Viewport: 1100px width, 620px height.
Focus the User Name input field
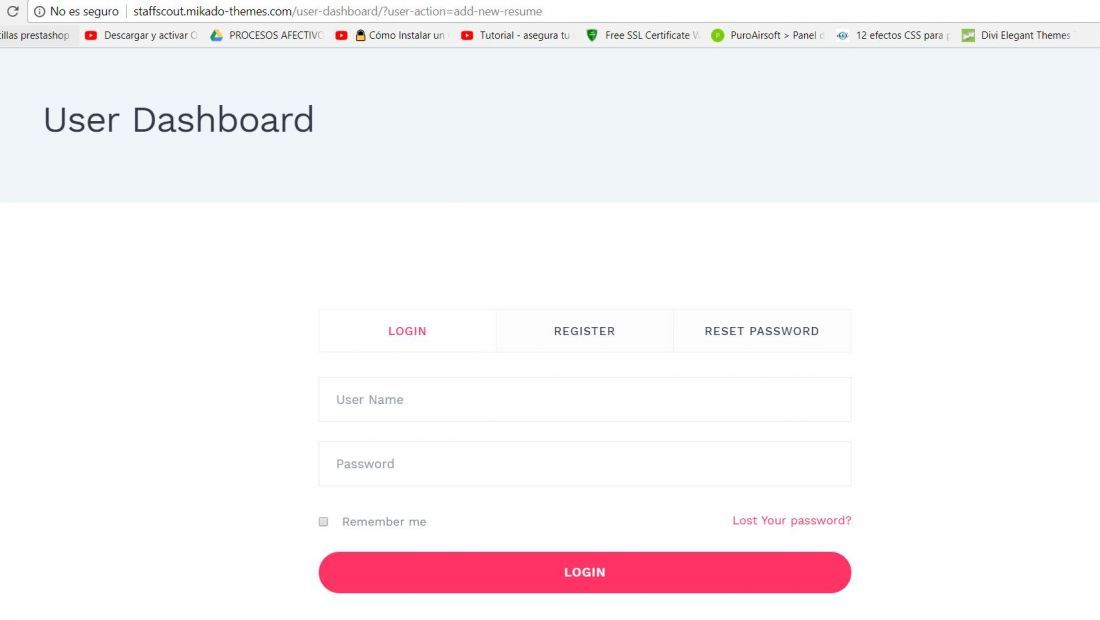click(585, 400)
